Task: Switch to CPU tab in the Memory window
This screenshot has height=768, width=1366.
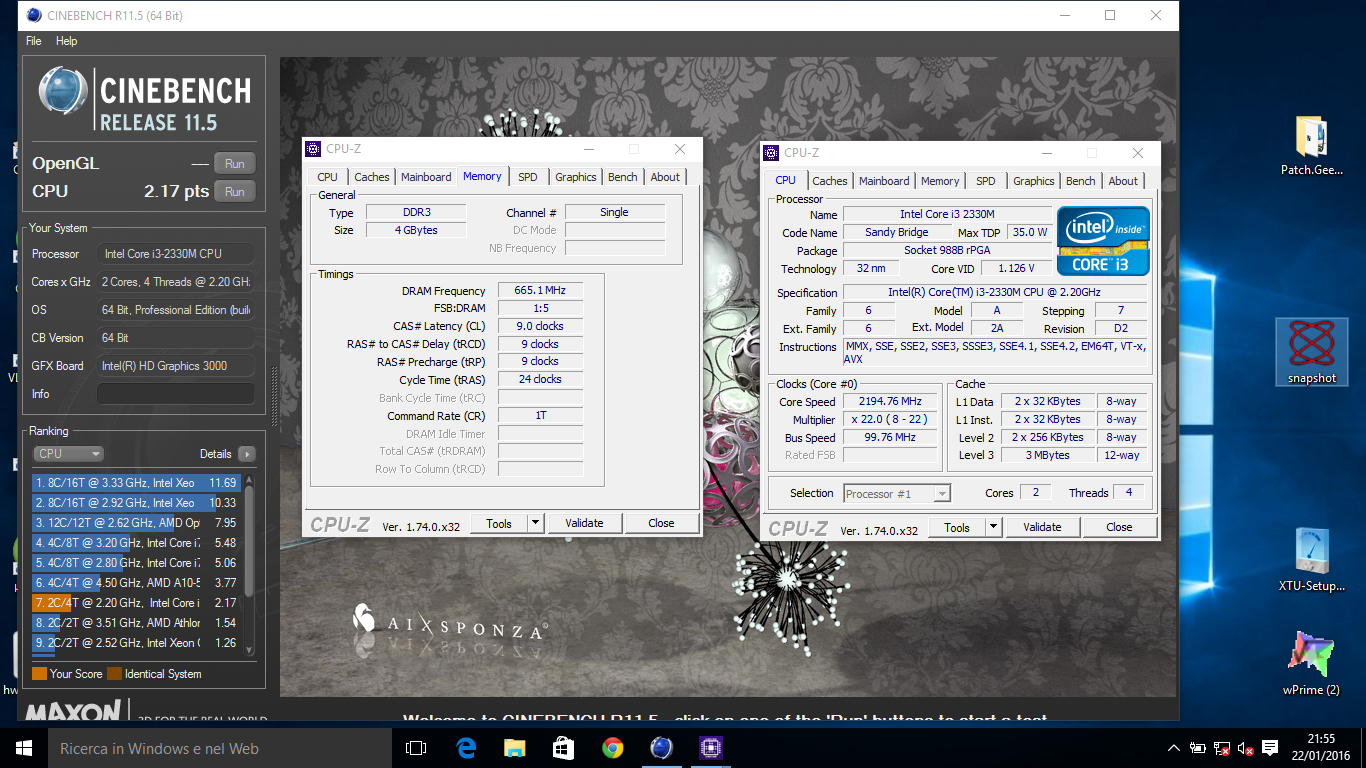Action: pos(327,177)
